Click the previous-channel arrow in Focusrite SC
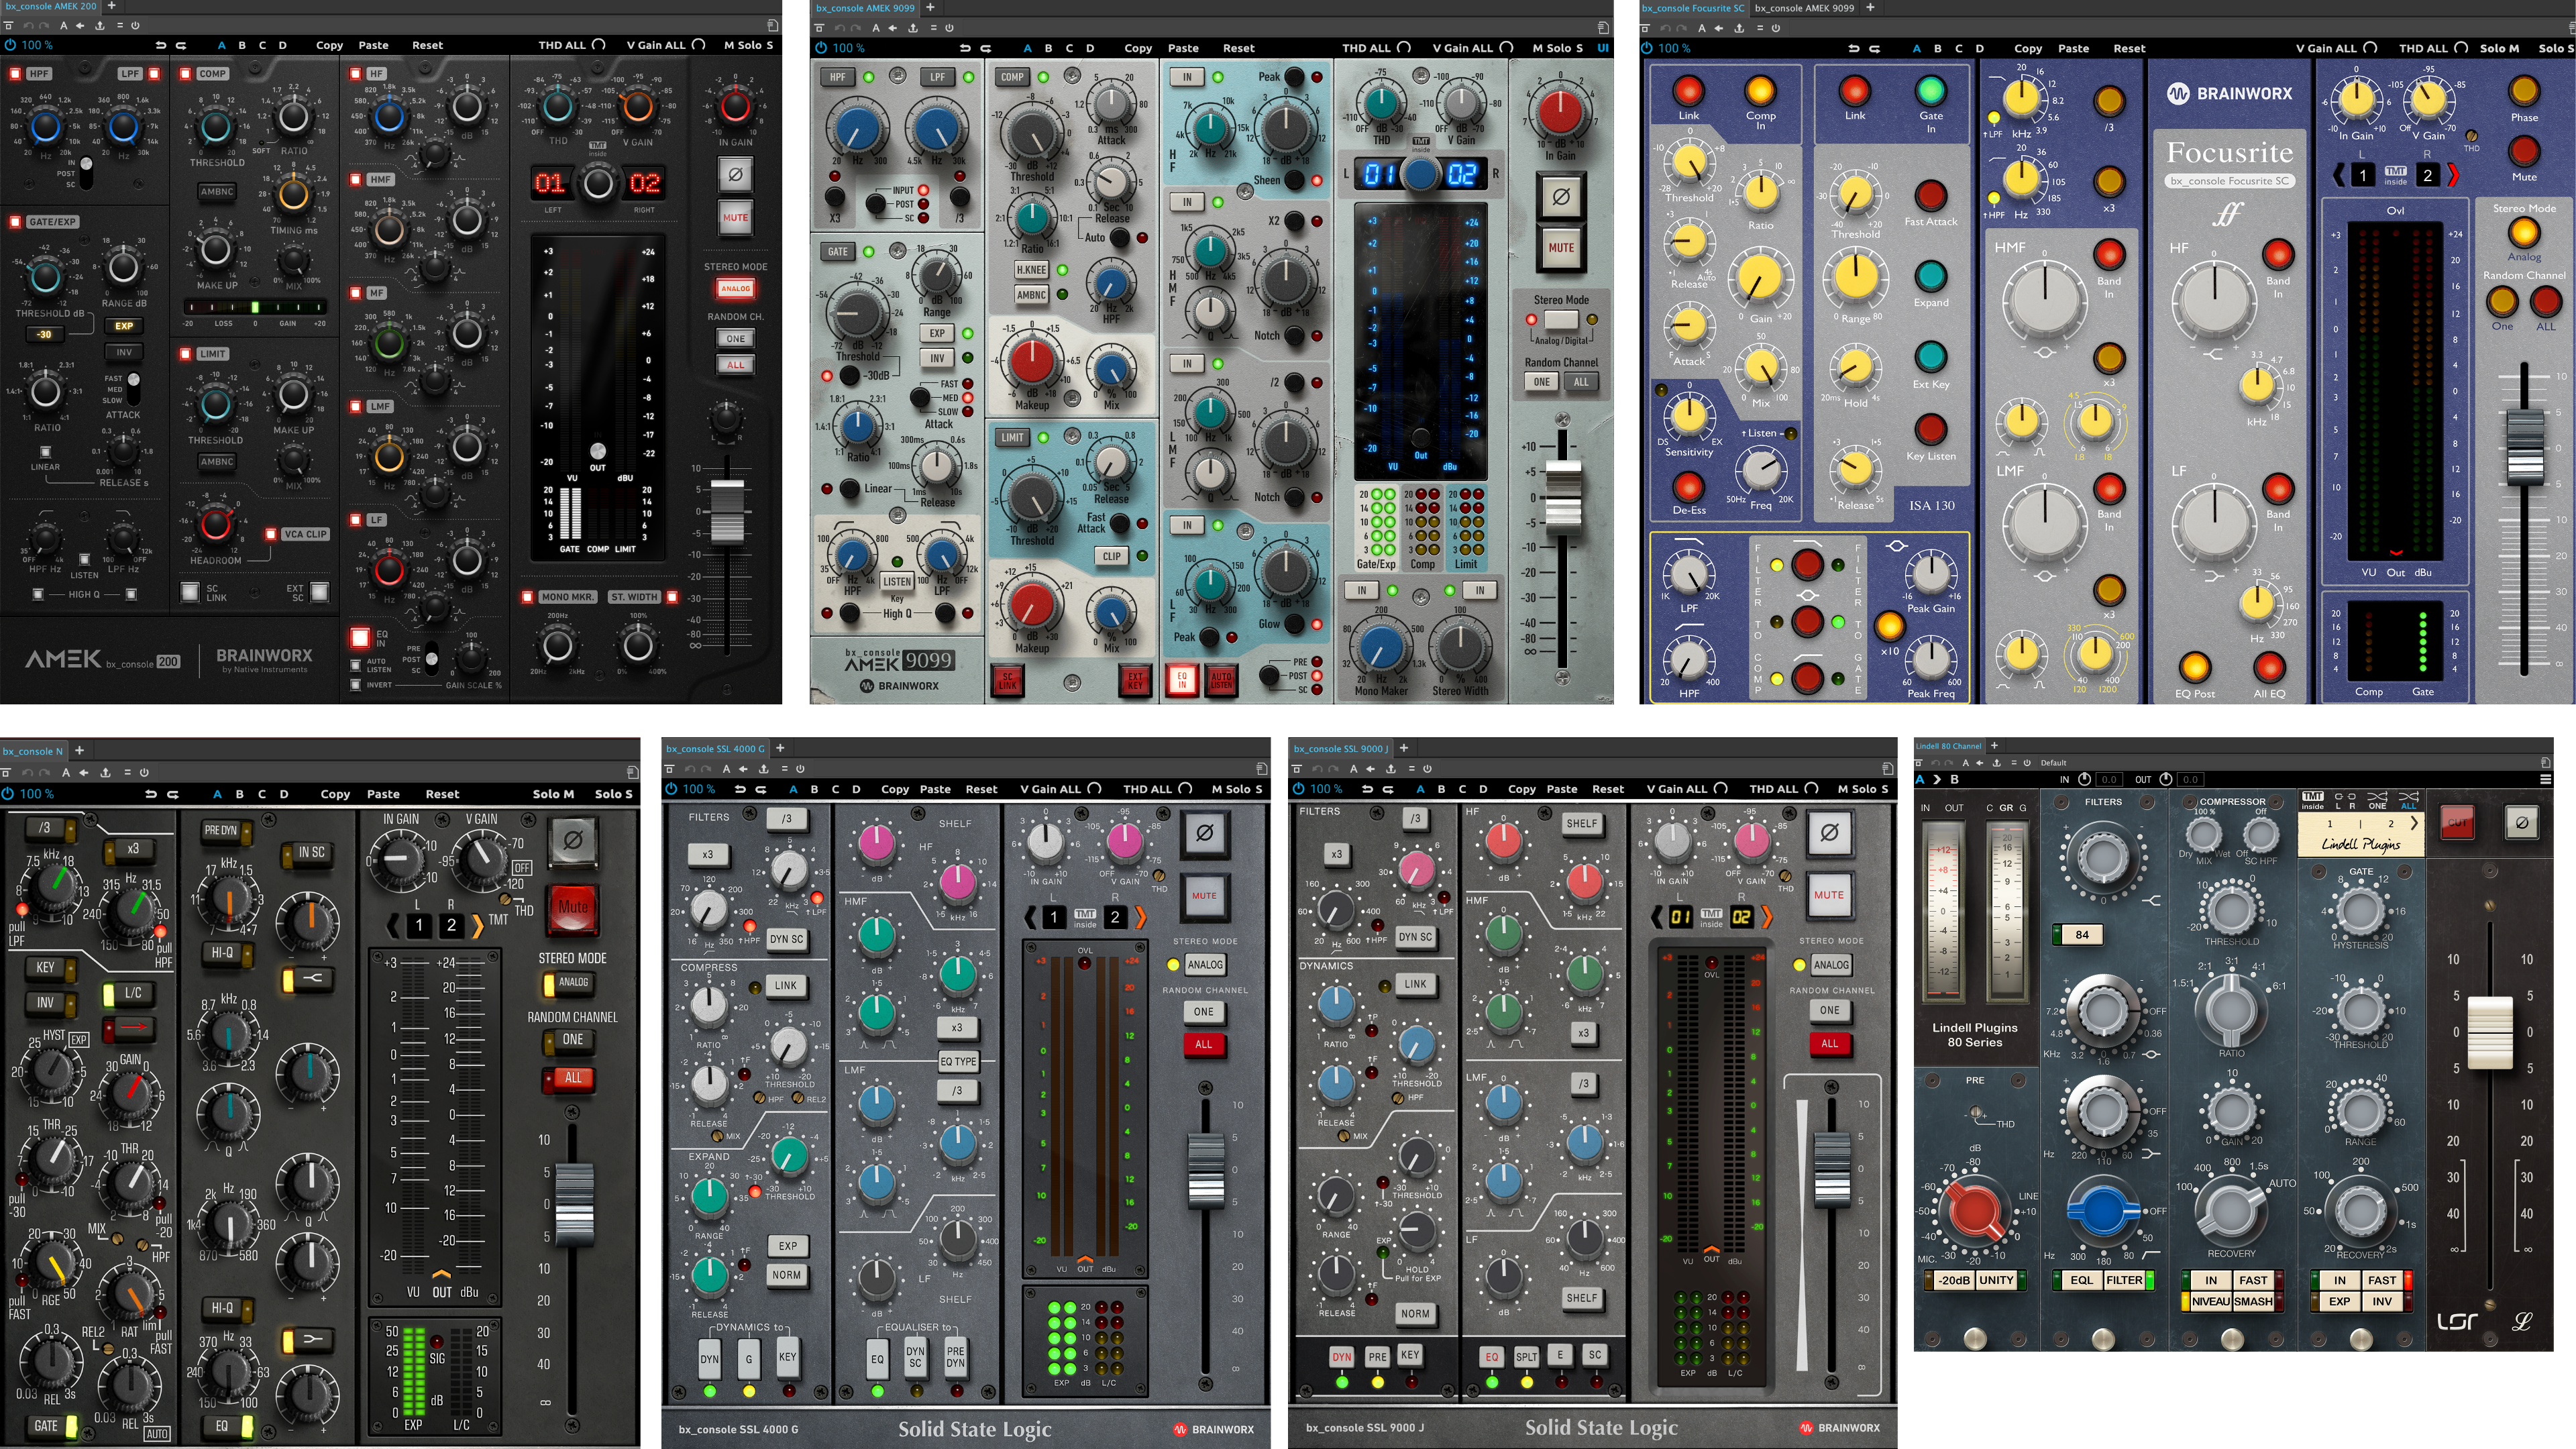 coord(2339,175)
